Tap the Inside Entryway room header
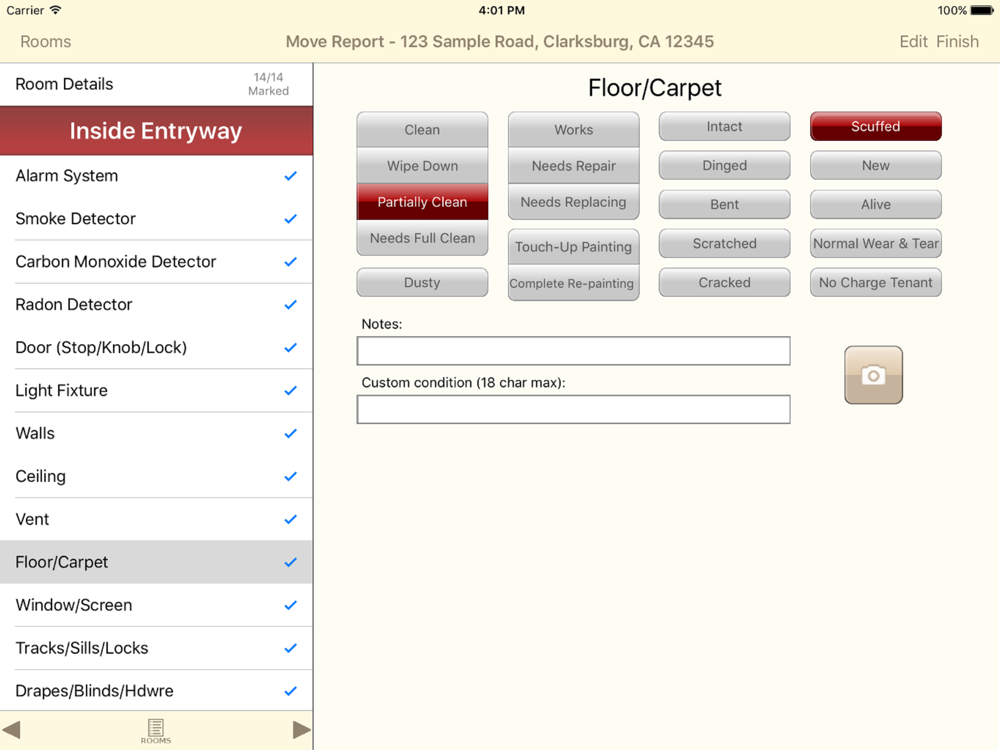The image size is (1000, 750). pos(156,131)
